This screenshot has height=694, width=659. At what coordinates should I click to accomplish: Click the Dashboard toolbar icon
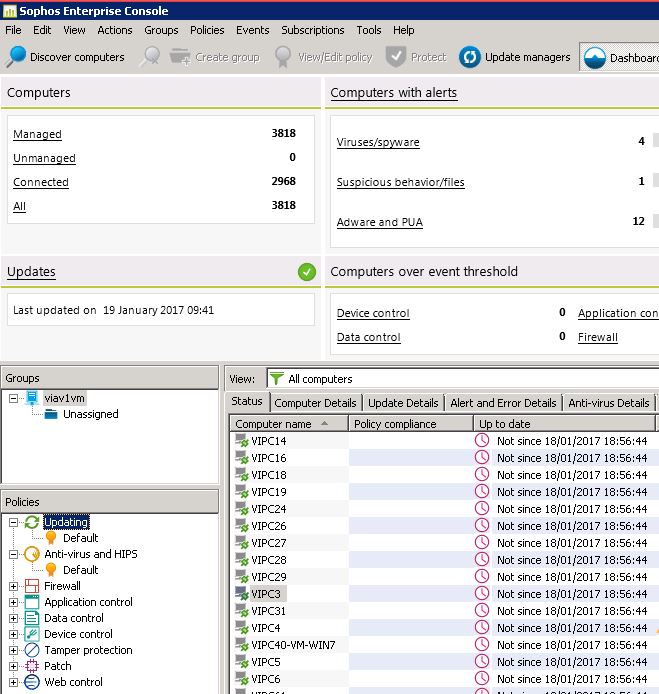[x=594, y=58]
